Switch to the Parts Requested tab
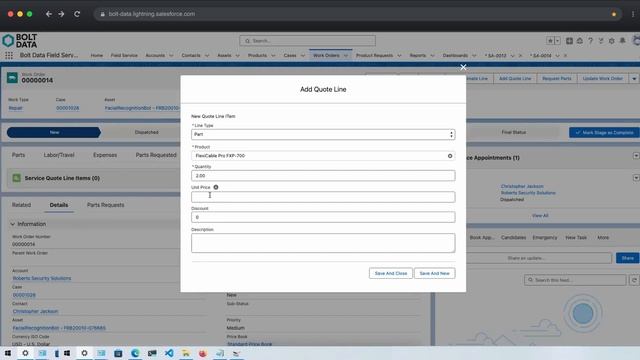 156,155
